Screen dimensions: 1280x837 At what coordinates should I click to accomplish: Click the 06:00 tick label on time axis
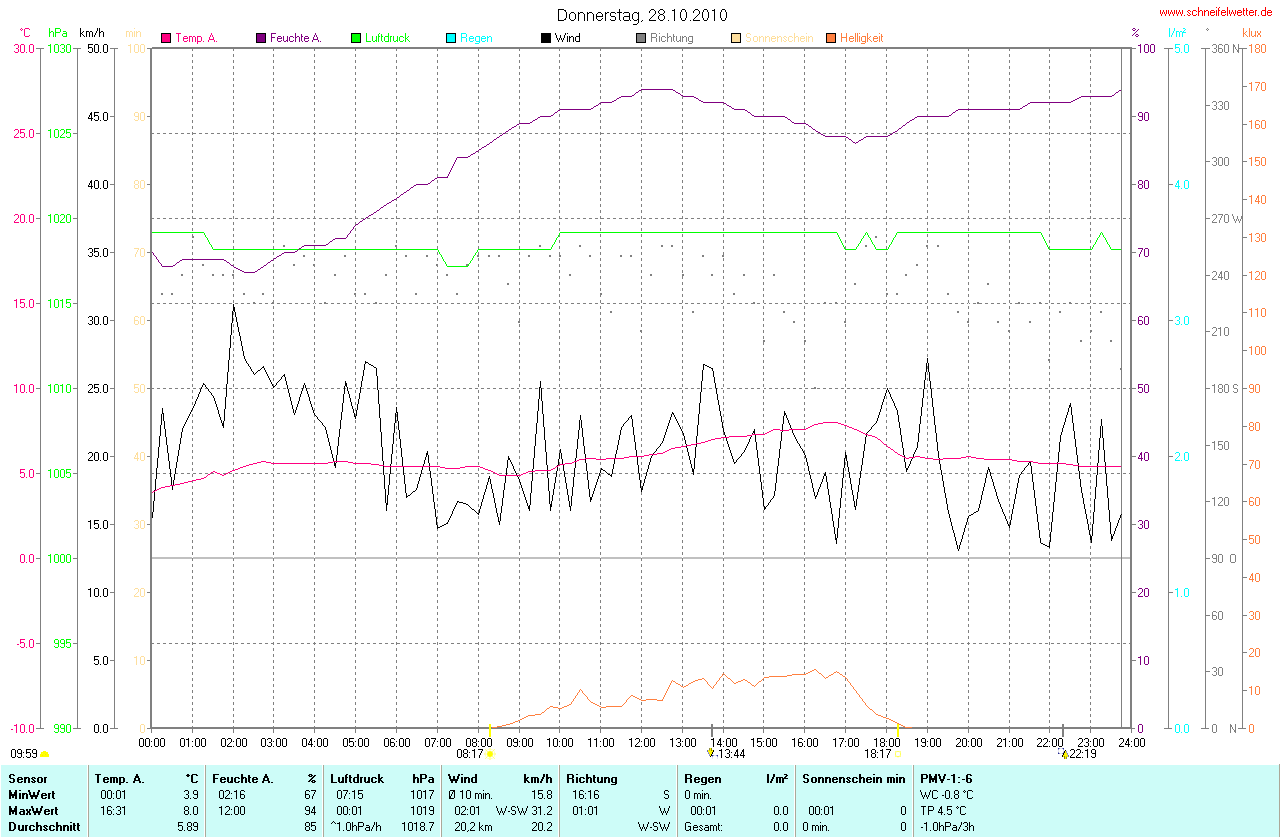click(x=396, y=742)
